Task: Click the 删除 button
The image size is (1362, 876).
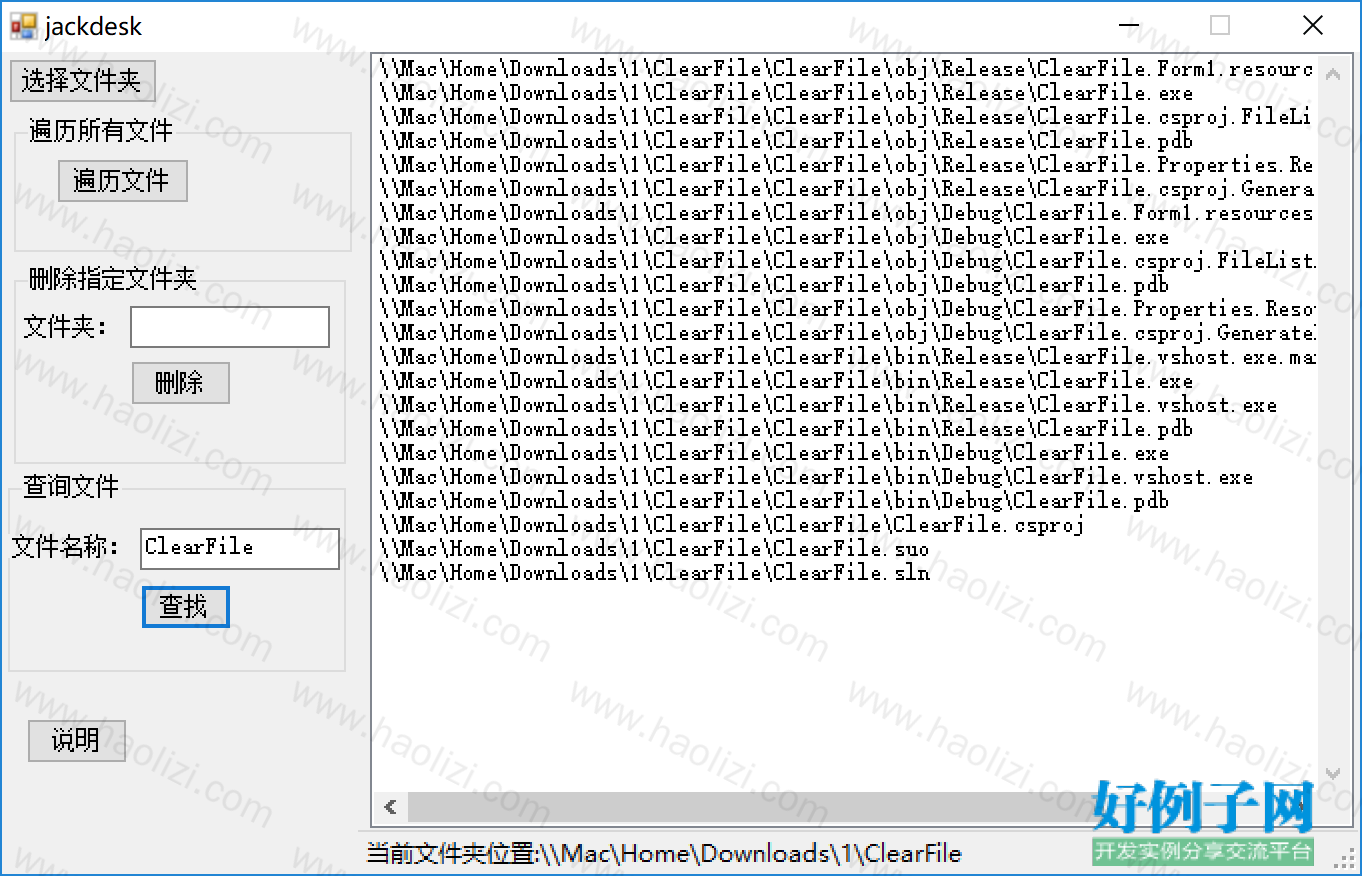Action: tap(180, 383)
